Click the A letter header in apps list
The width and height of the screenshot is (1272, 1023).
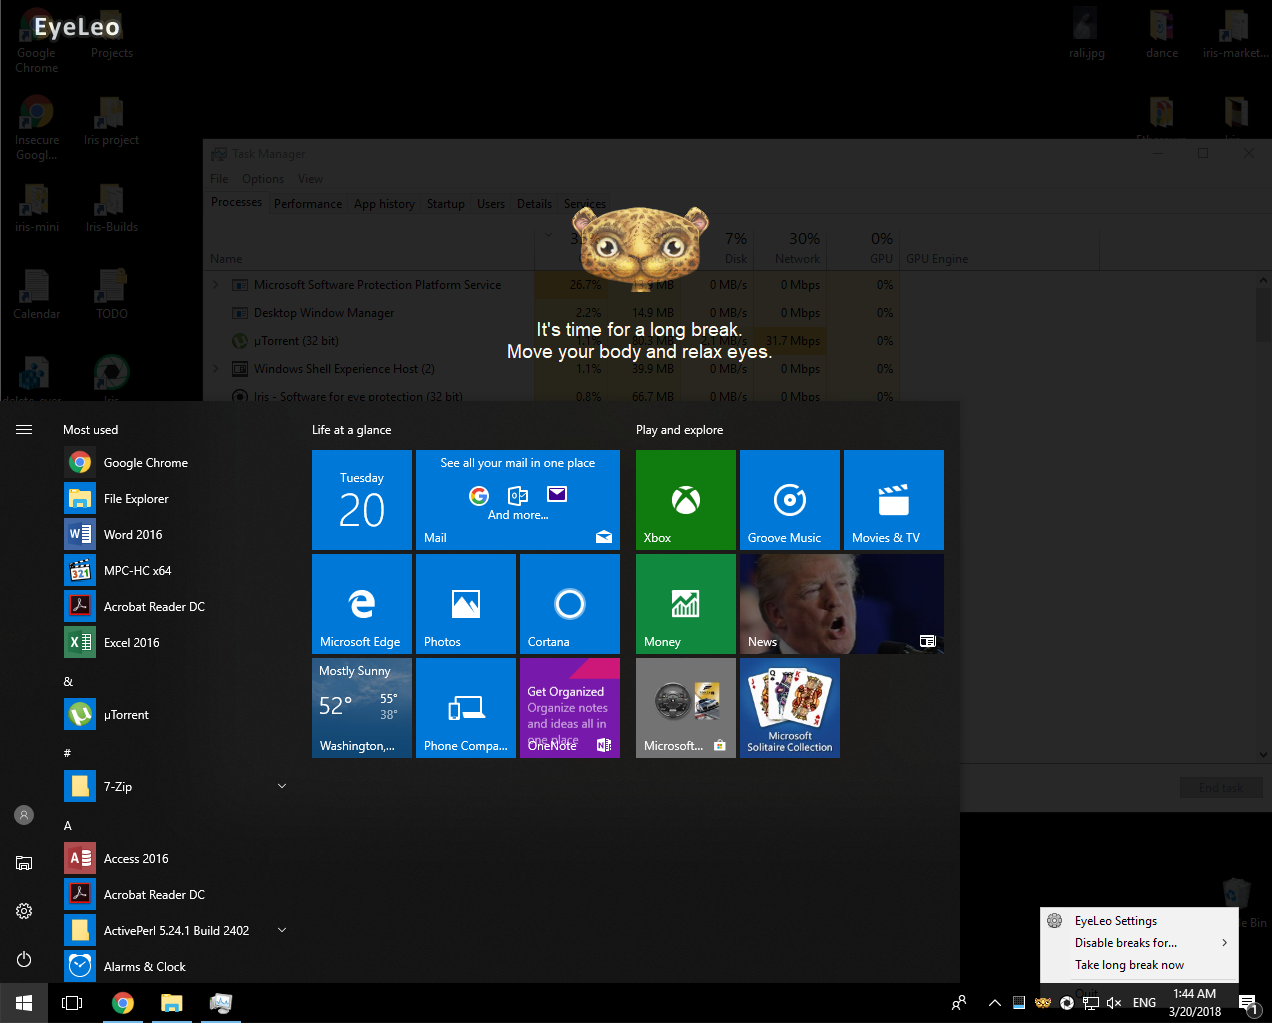[x=68, y=826]
